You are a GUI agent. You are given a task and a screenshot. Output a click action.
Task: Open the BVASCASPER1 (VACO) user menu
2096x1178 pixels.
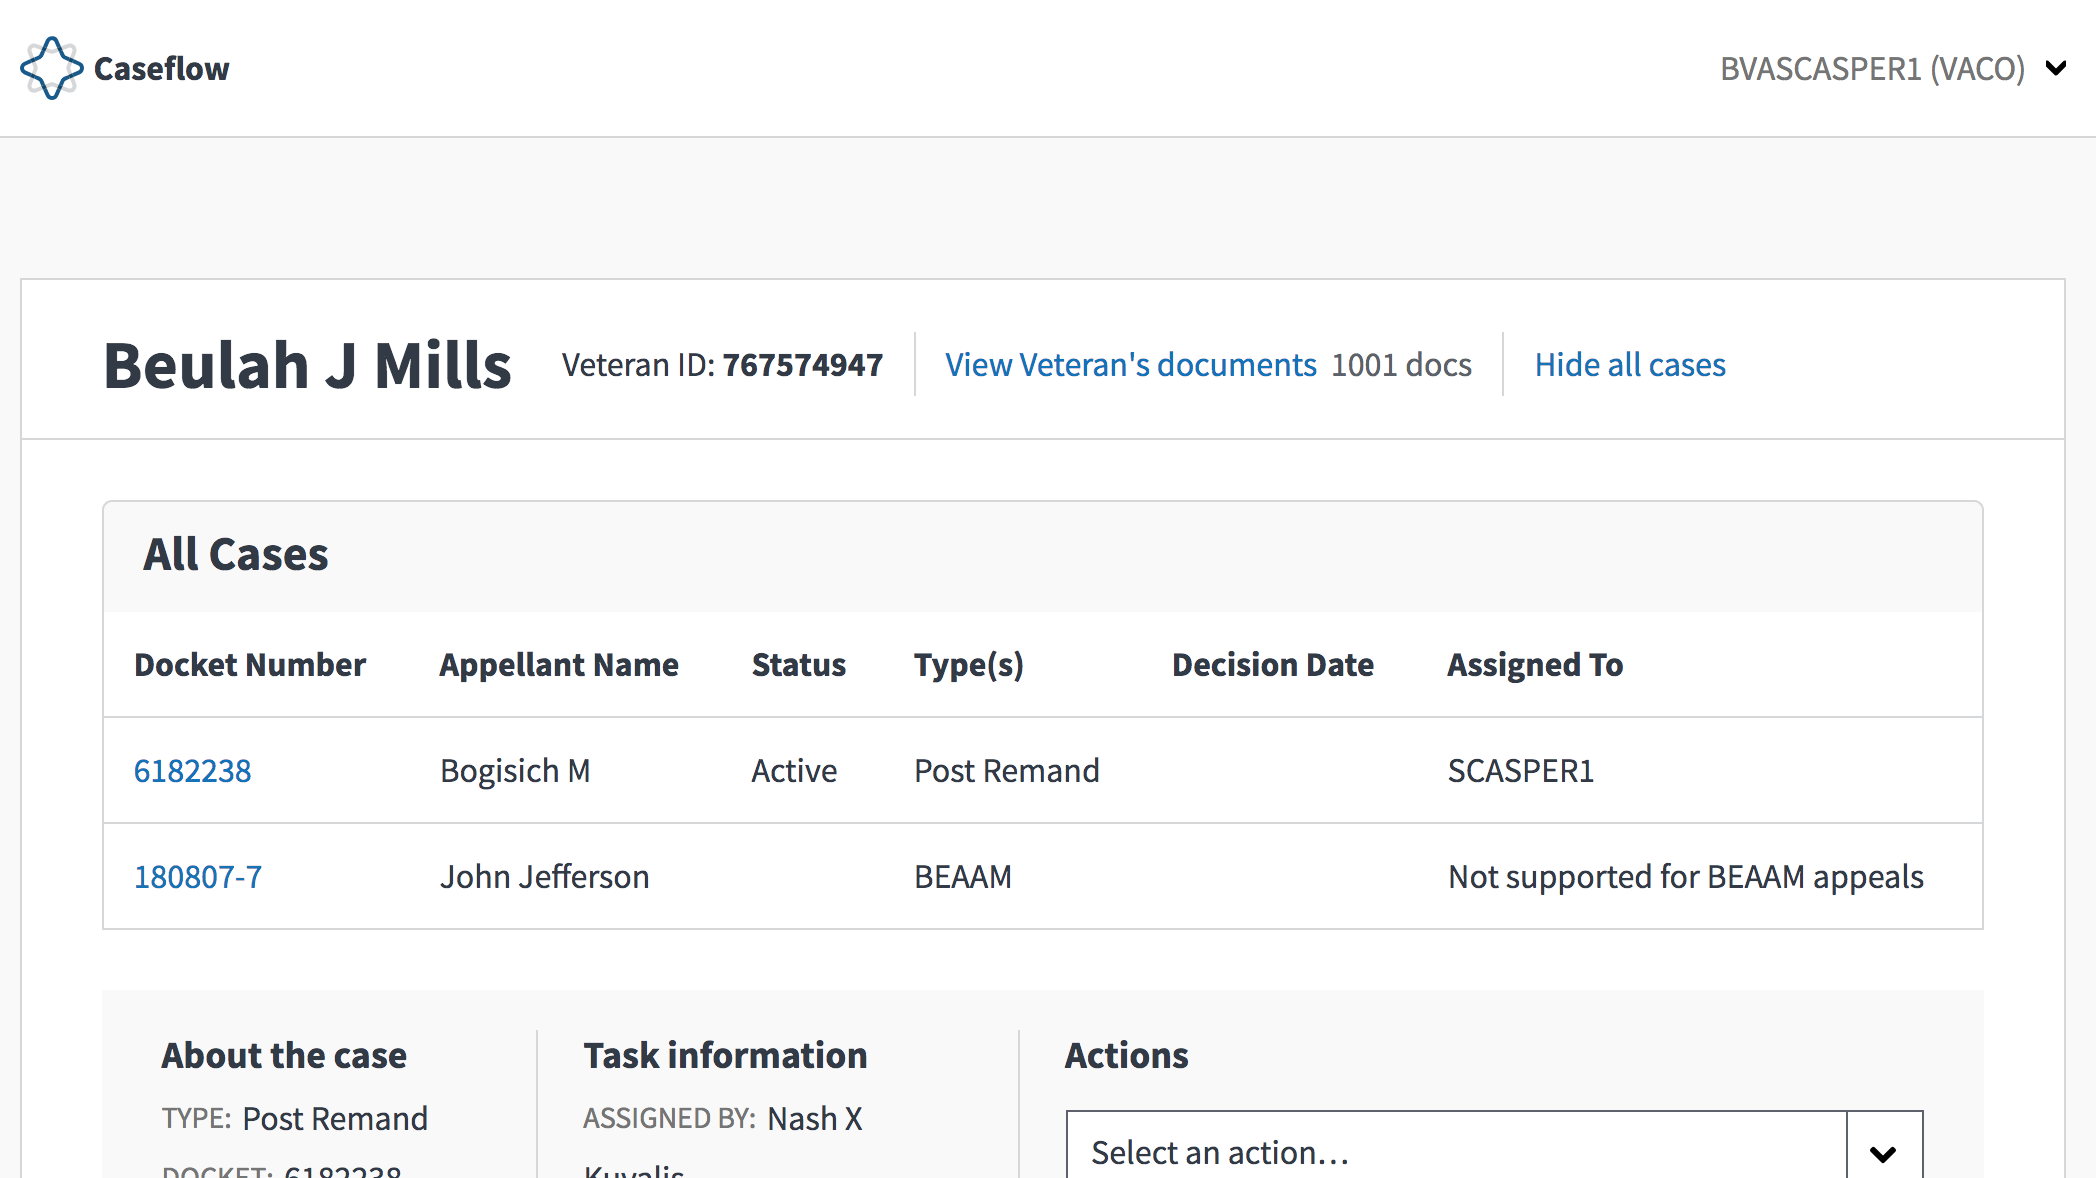tap(1892, 68)
